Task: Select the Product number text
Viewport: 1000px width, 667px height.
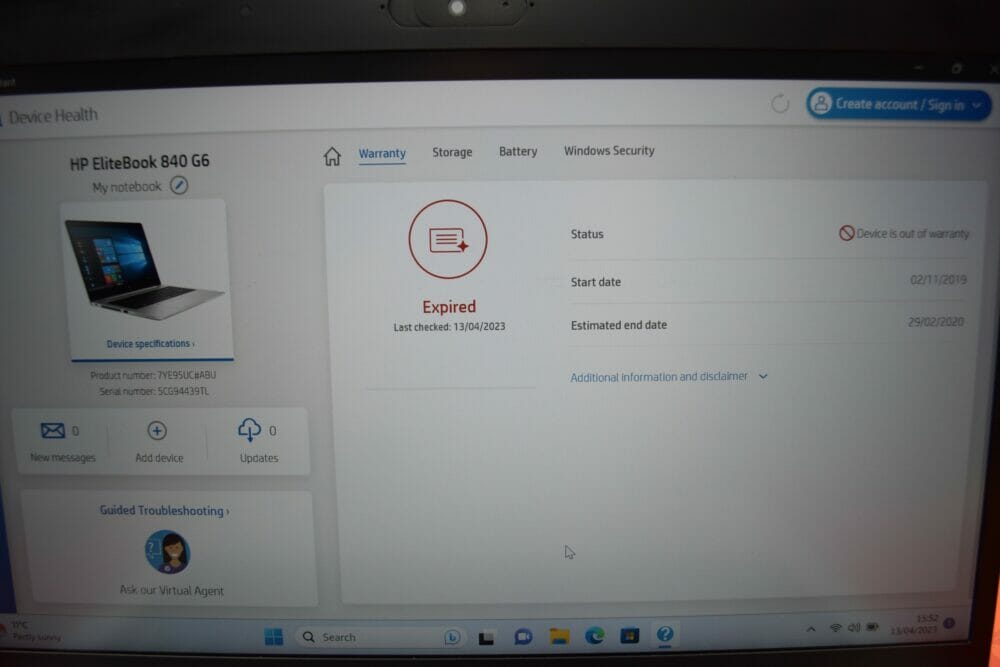Action: coord(153,375)
